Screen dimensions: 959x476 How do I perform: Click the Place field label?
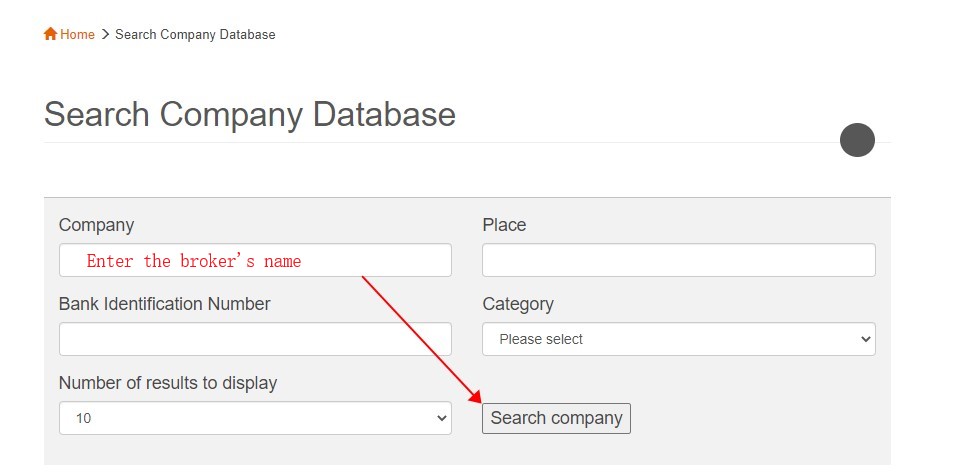pos(504,225)
